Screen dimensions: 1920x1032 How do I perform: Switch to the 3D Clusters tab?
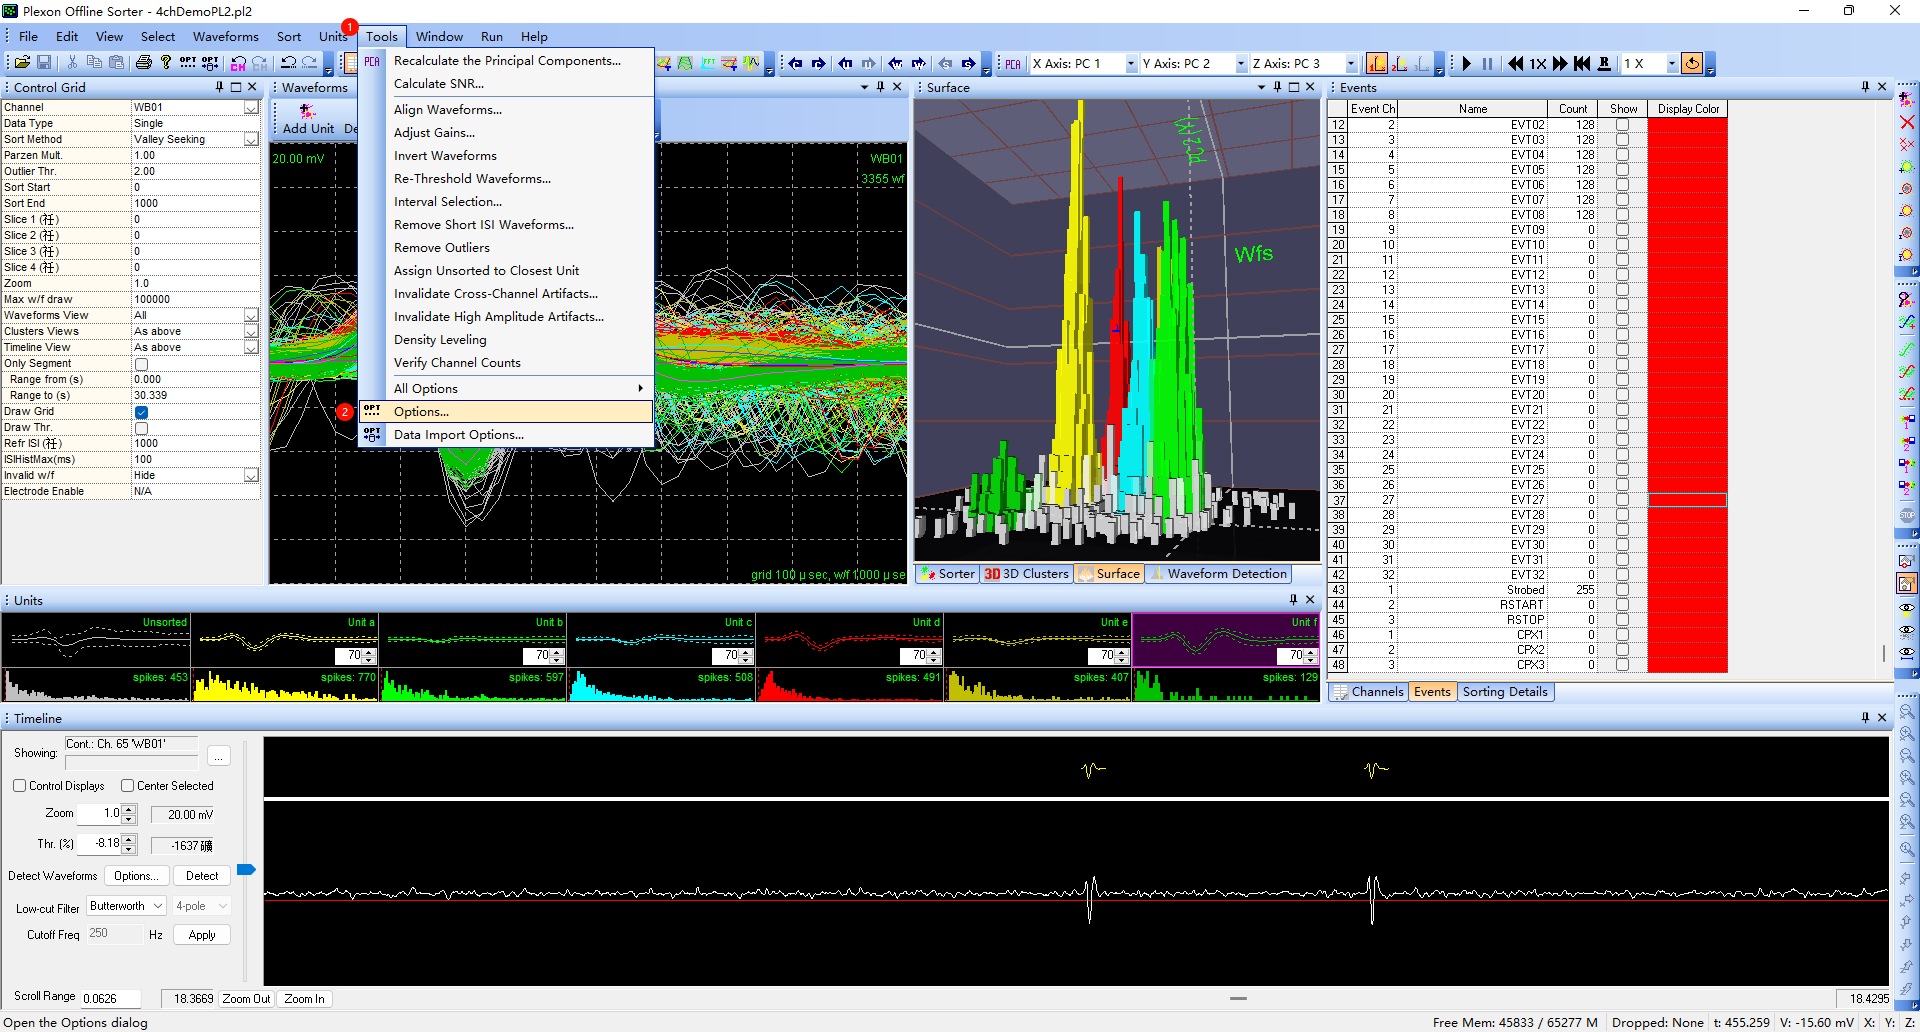pyautogui.click(x=1026, y=574)
